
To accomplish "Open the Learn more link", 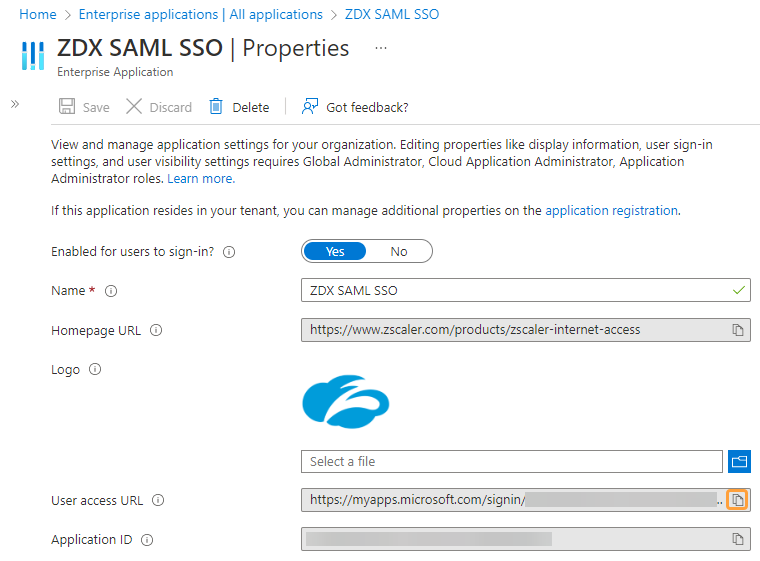I will coord(200,178).
